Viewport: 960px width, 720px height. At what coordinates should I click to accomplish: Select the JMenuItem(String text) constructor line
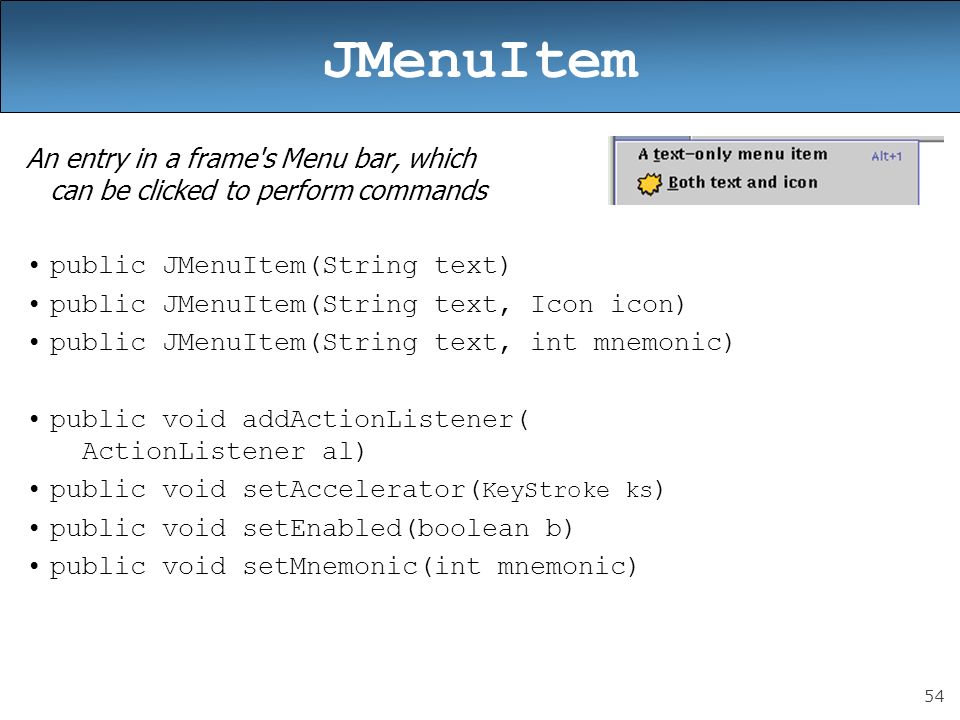coord(279,266)
